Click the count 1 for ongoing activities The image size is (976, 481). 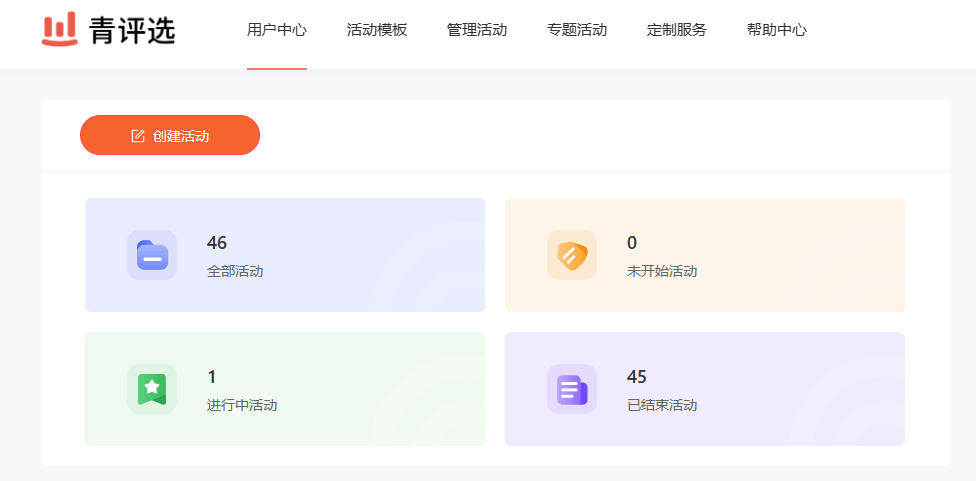212,377
